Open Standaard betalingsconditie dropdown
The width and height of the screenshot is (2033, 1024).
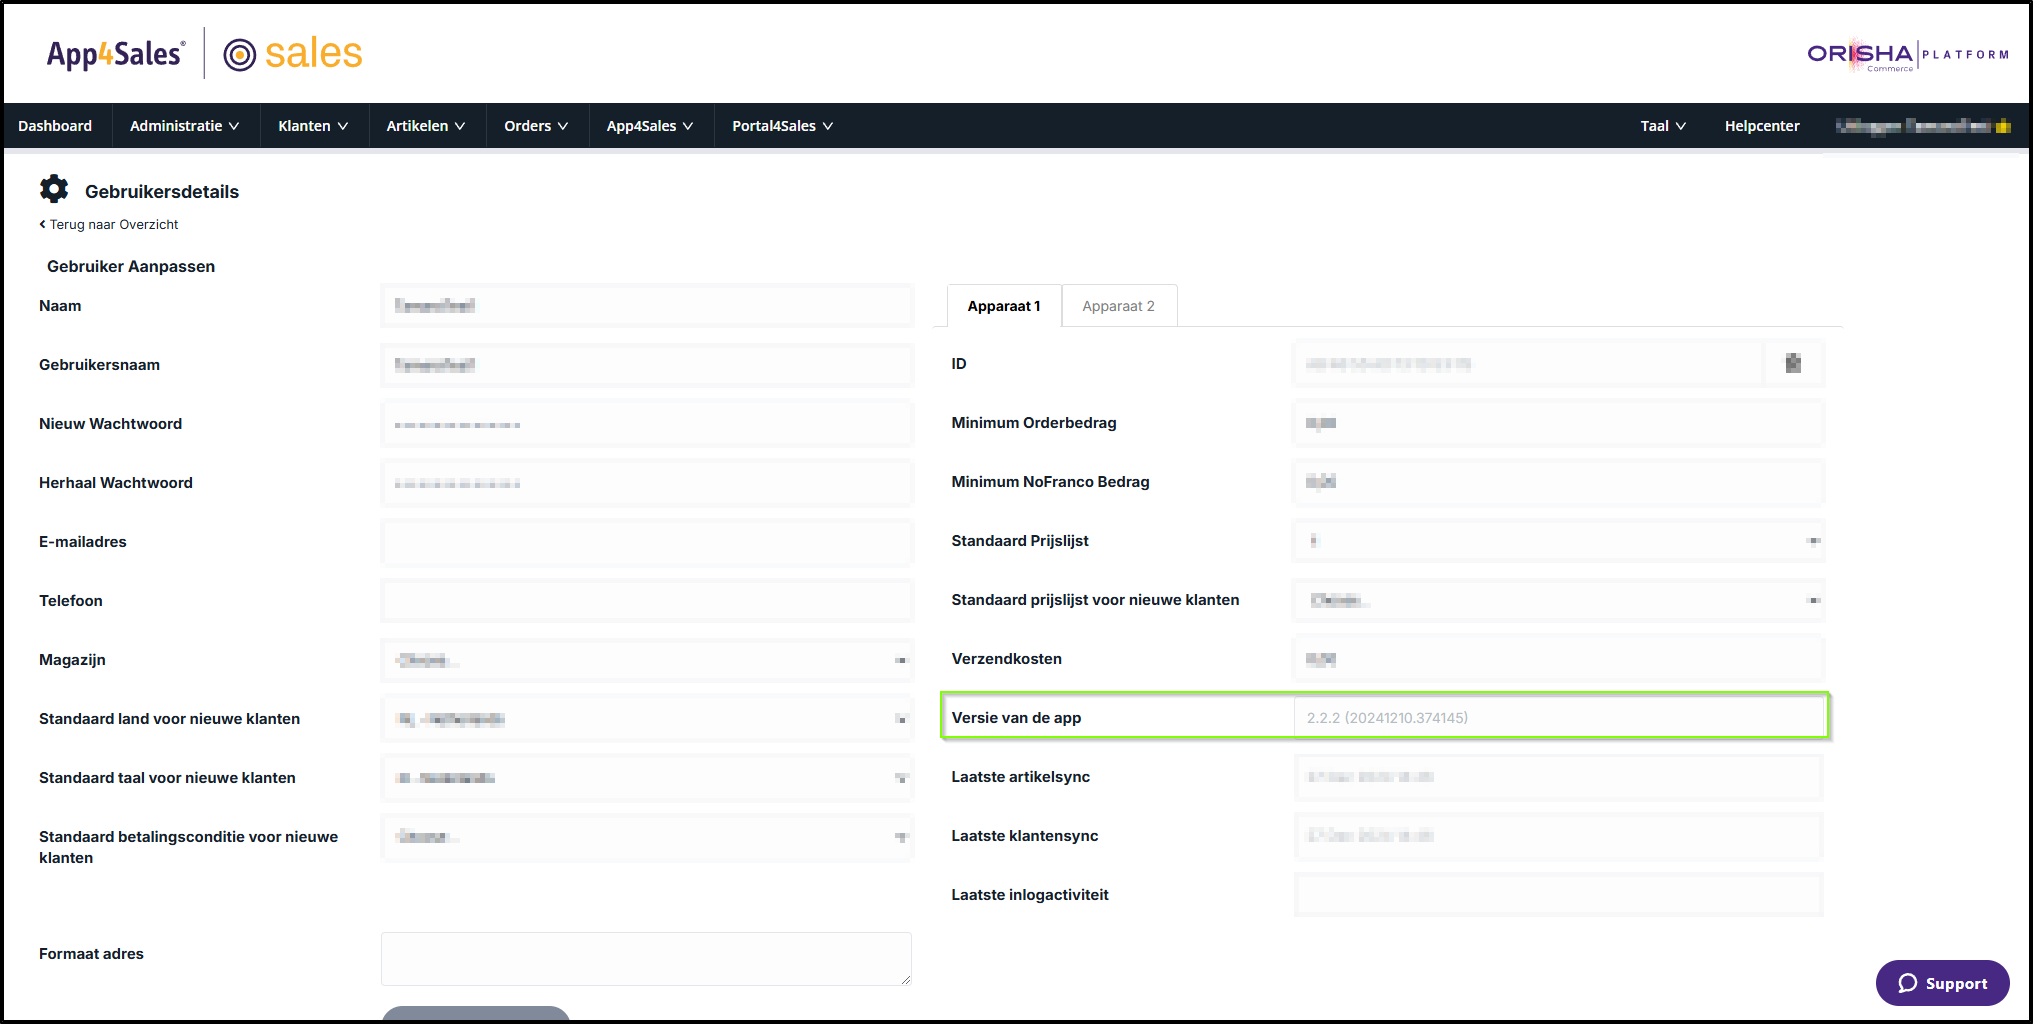point(647,837)
